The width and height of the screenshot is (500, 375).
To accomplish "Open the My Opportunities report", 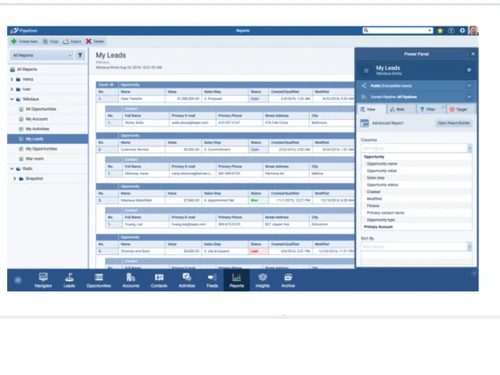I will (41, 149).
